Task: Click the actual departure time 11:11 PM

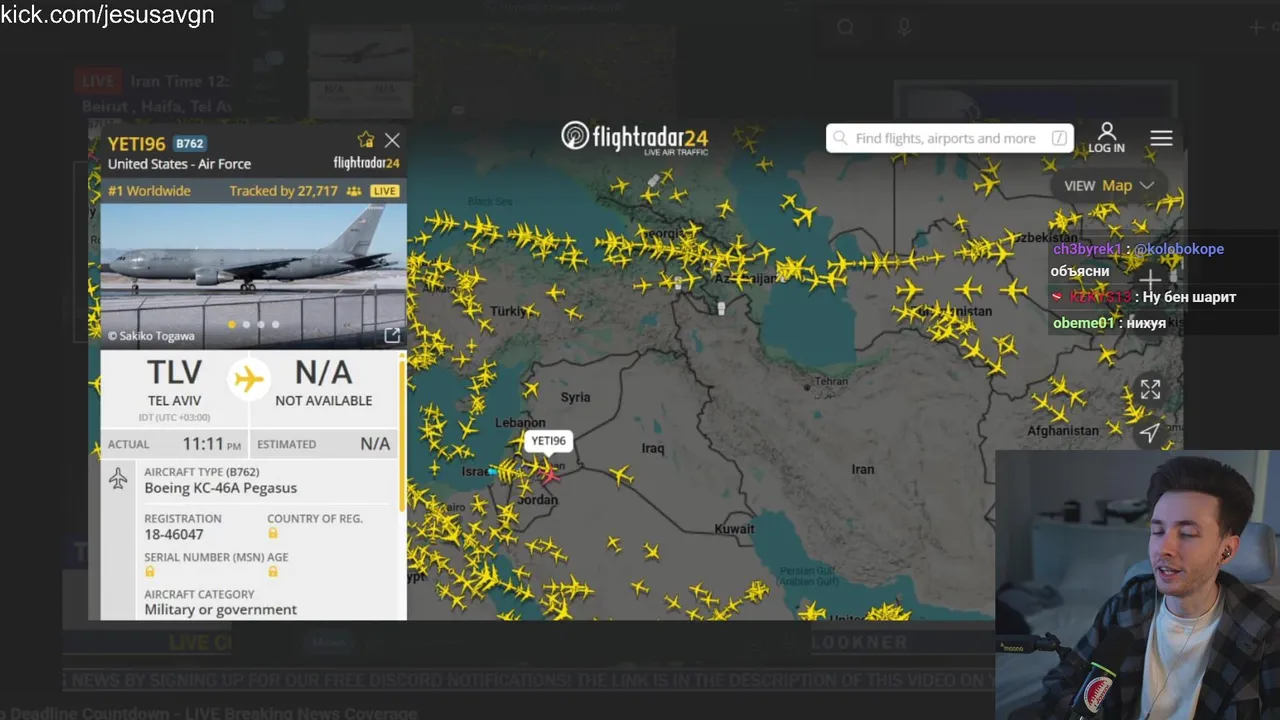Action: click(x=211, y=444)
